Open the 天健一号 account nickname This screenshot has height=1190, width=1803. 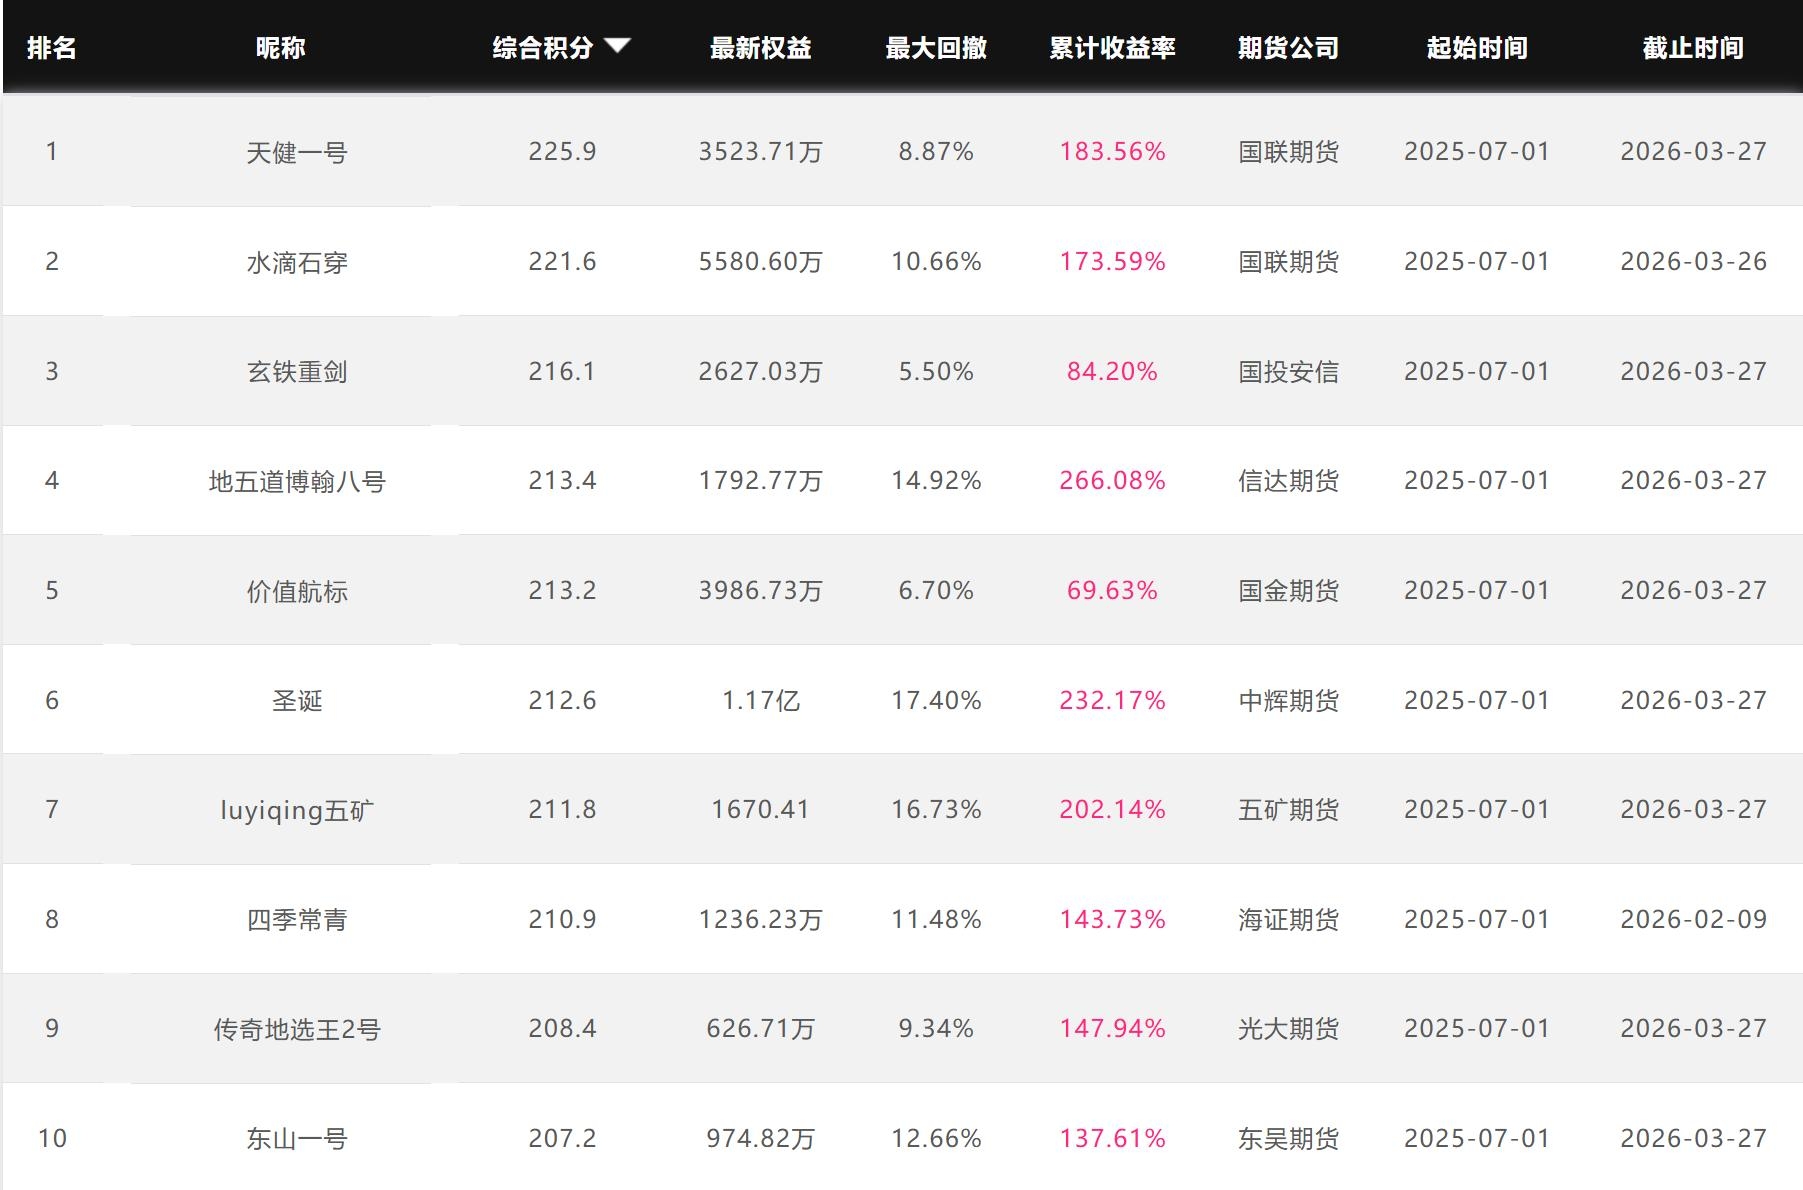click(297, 153)
